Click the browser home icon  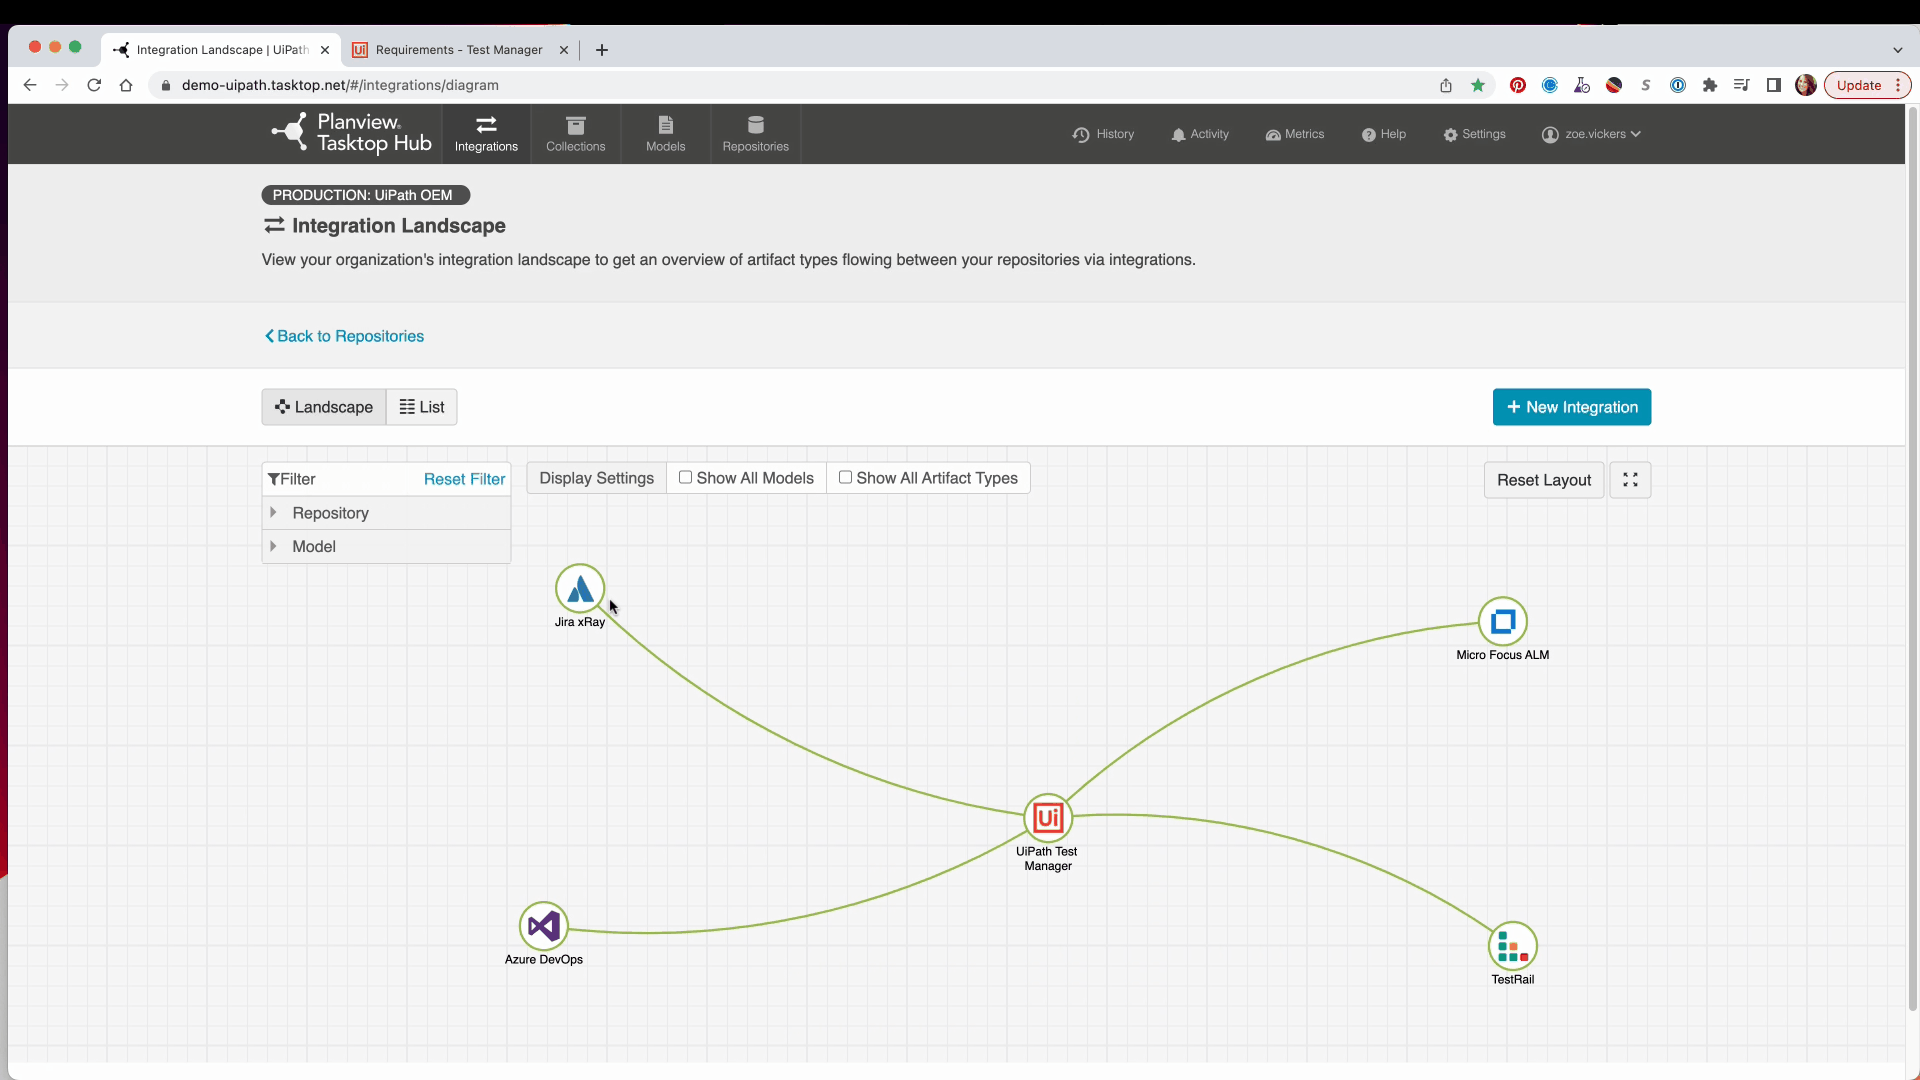[126, 85]
